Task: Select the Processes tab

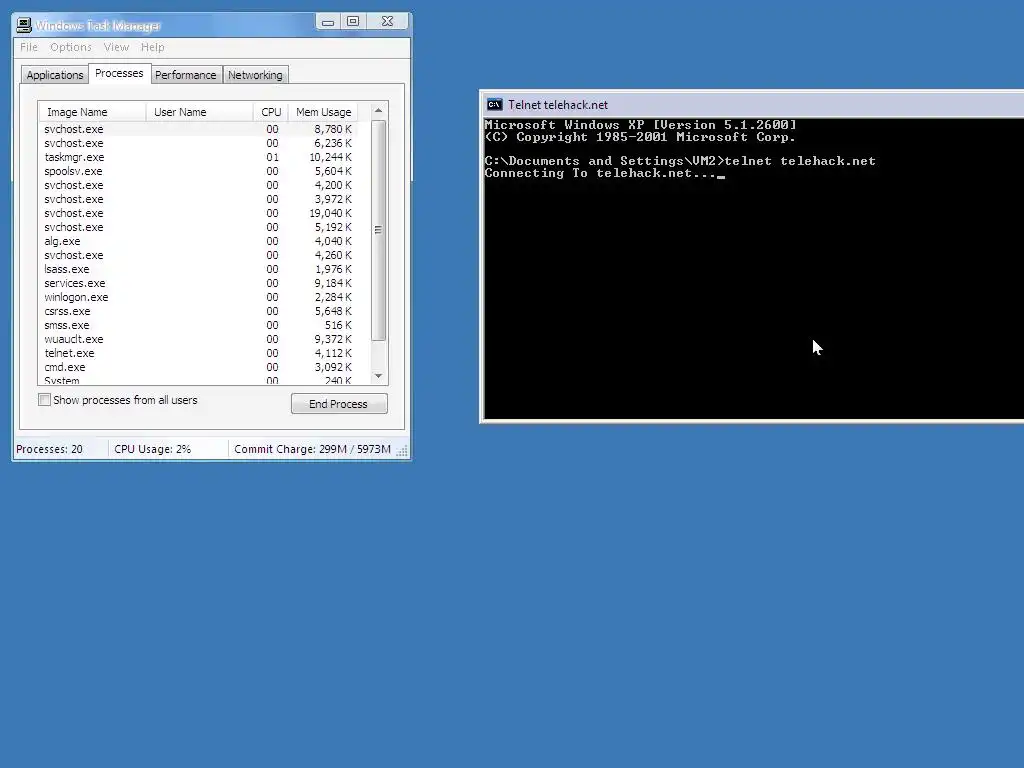Action: coord(119,73)
